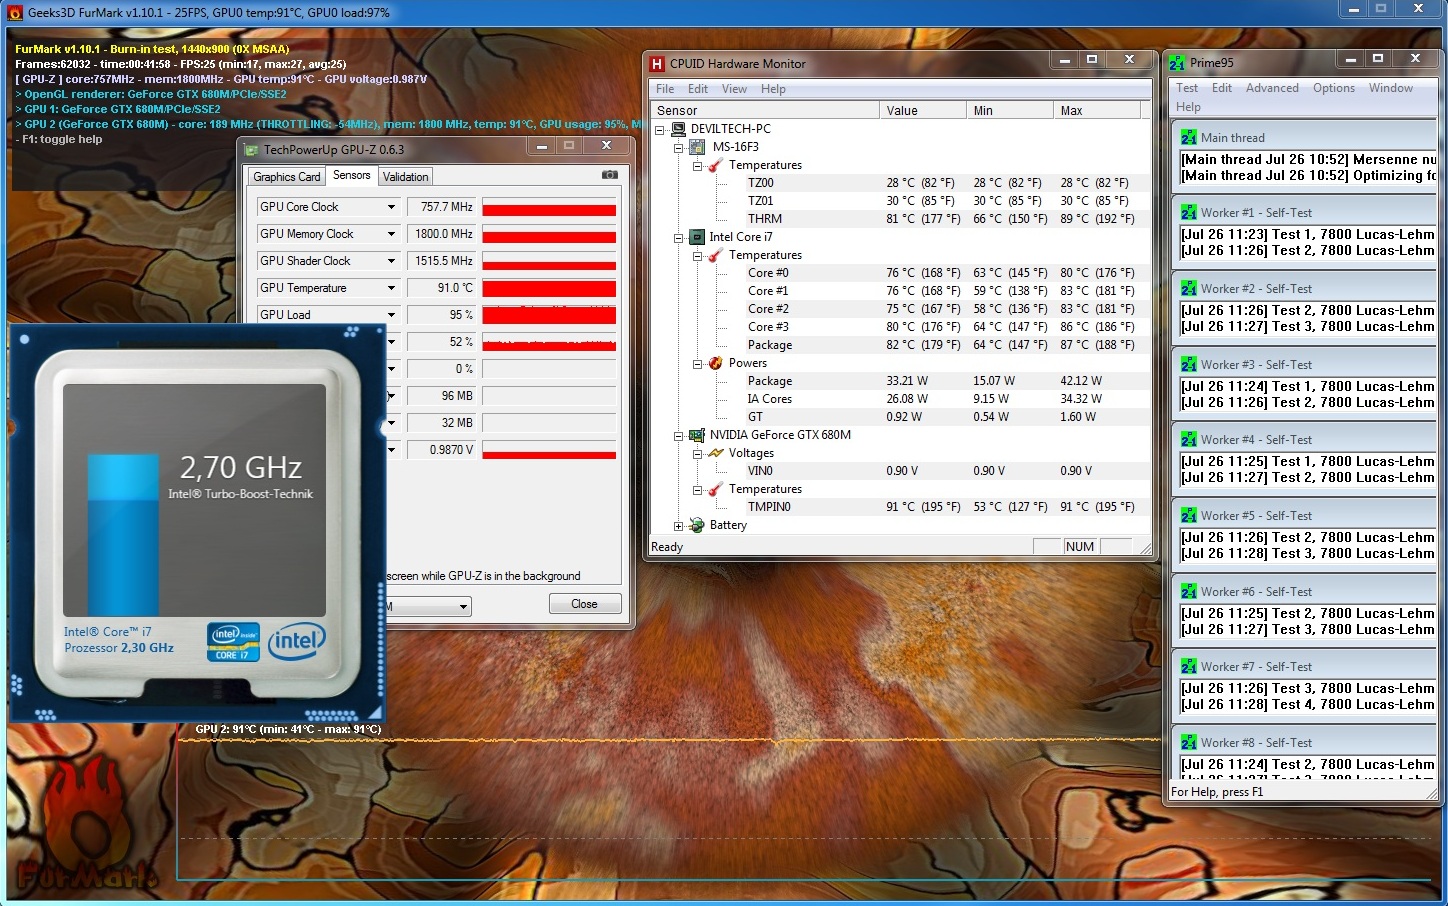Image resolution: width=1448 pixels, height=906 pixels.
Task: Collapse the Powers tree node
Action: coord(698,364)
